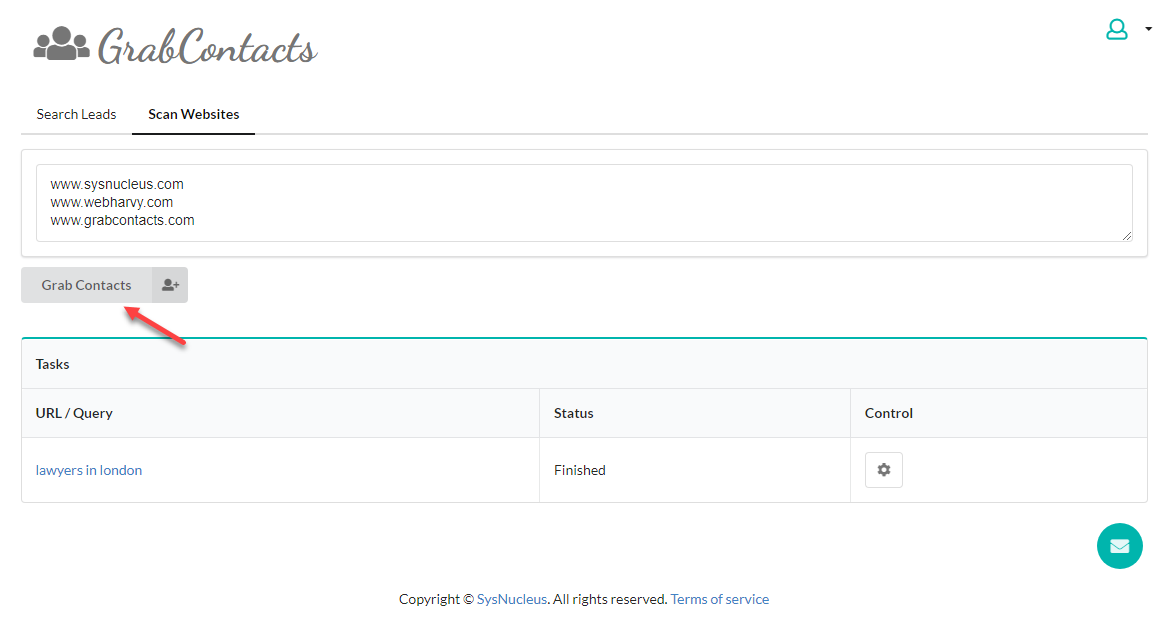
Task: Switch to the Search Leads tab
Action: [76, 114]
